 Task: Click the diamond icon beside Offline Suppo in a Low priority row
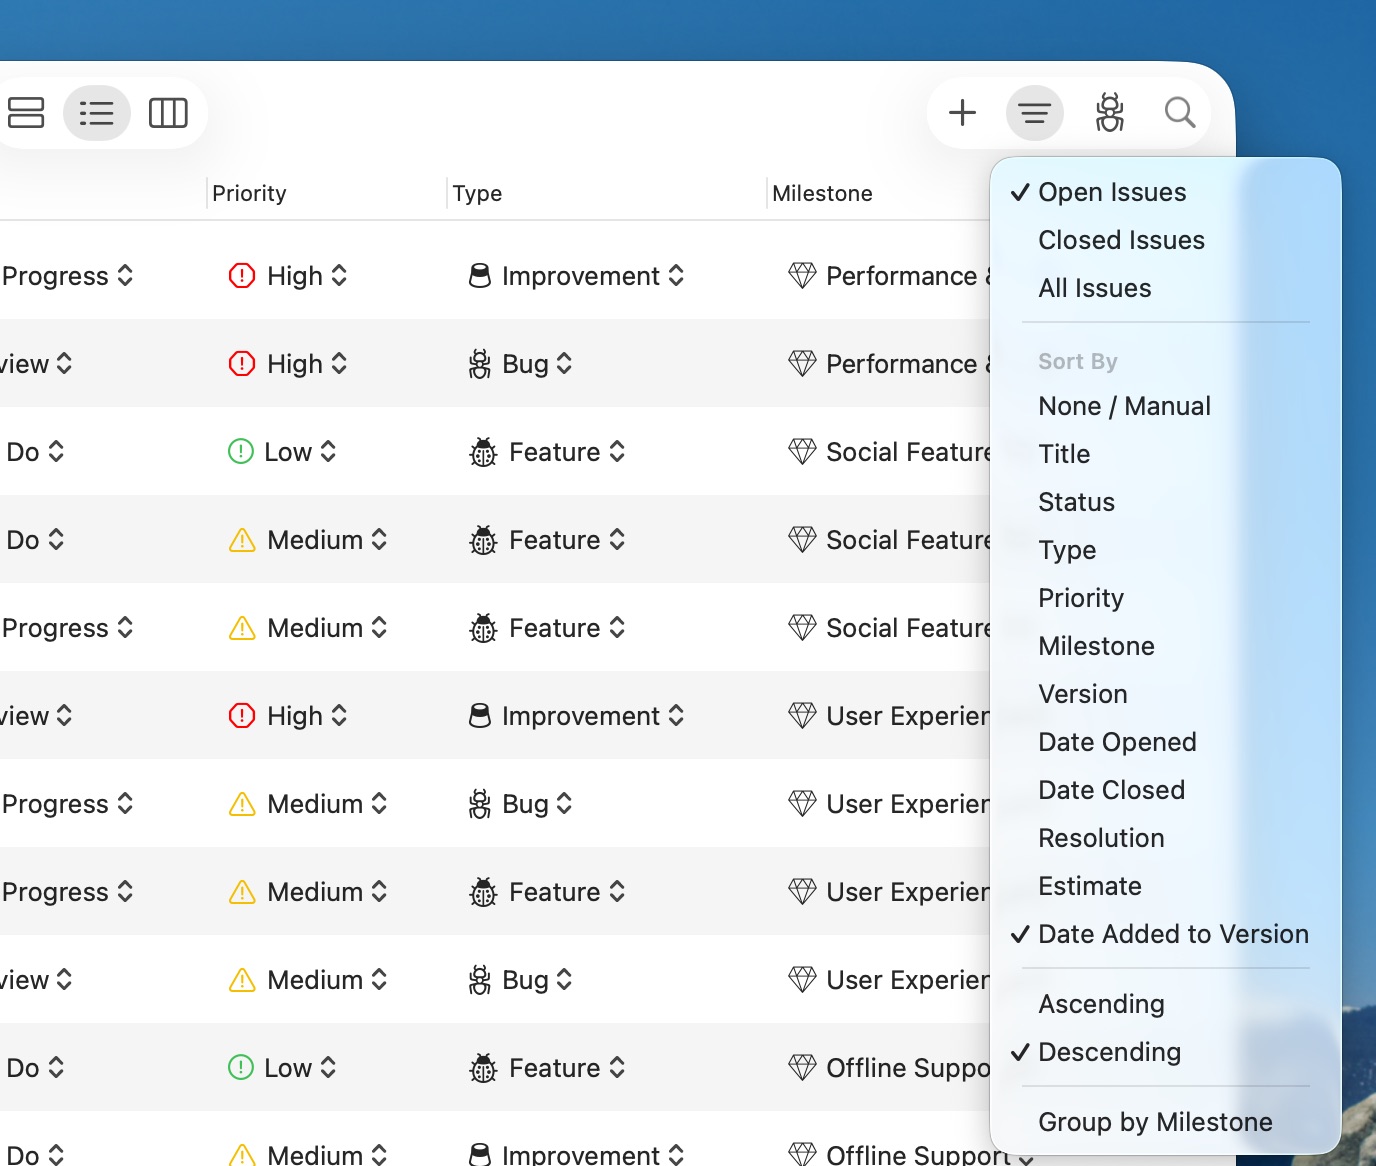click(802, 1067)
